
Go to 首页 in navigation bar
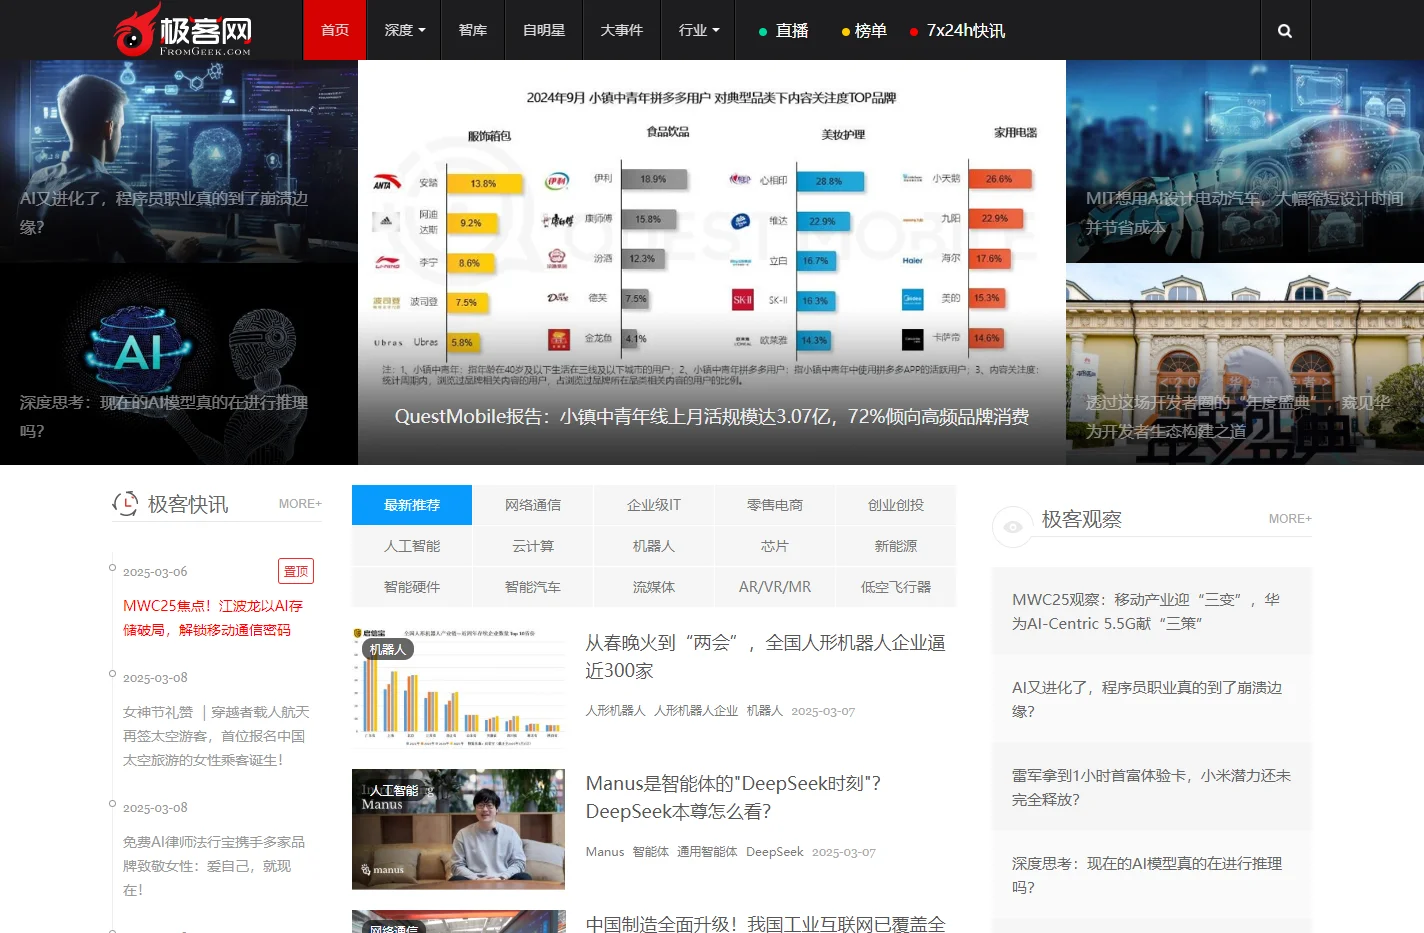coord(335,30)
